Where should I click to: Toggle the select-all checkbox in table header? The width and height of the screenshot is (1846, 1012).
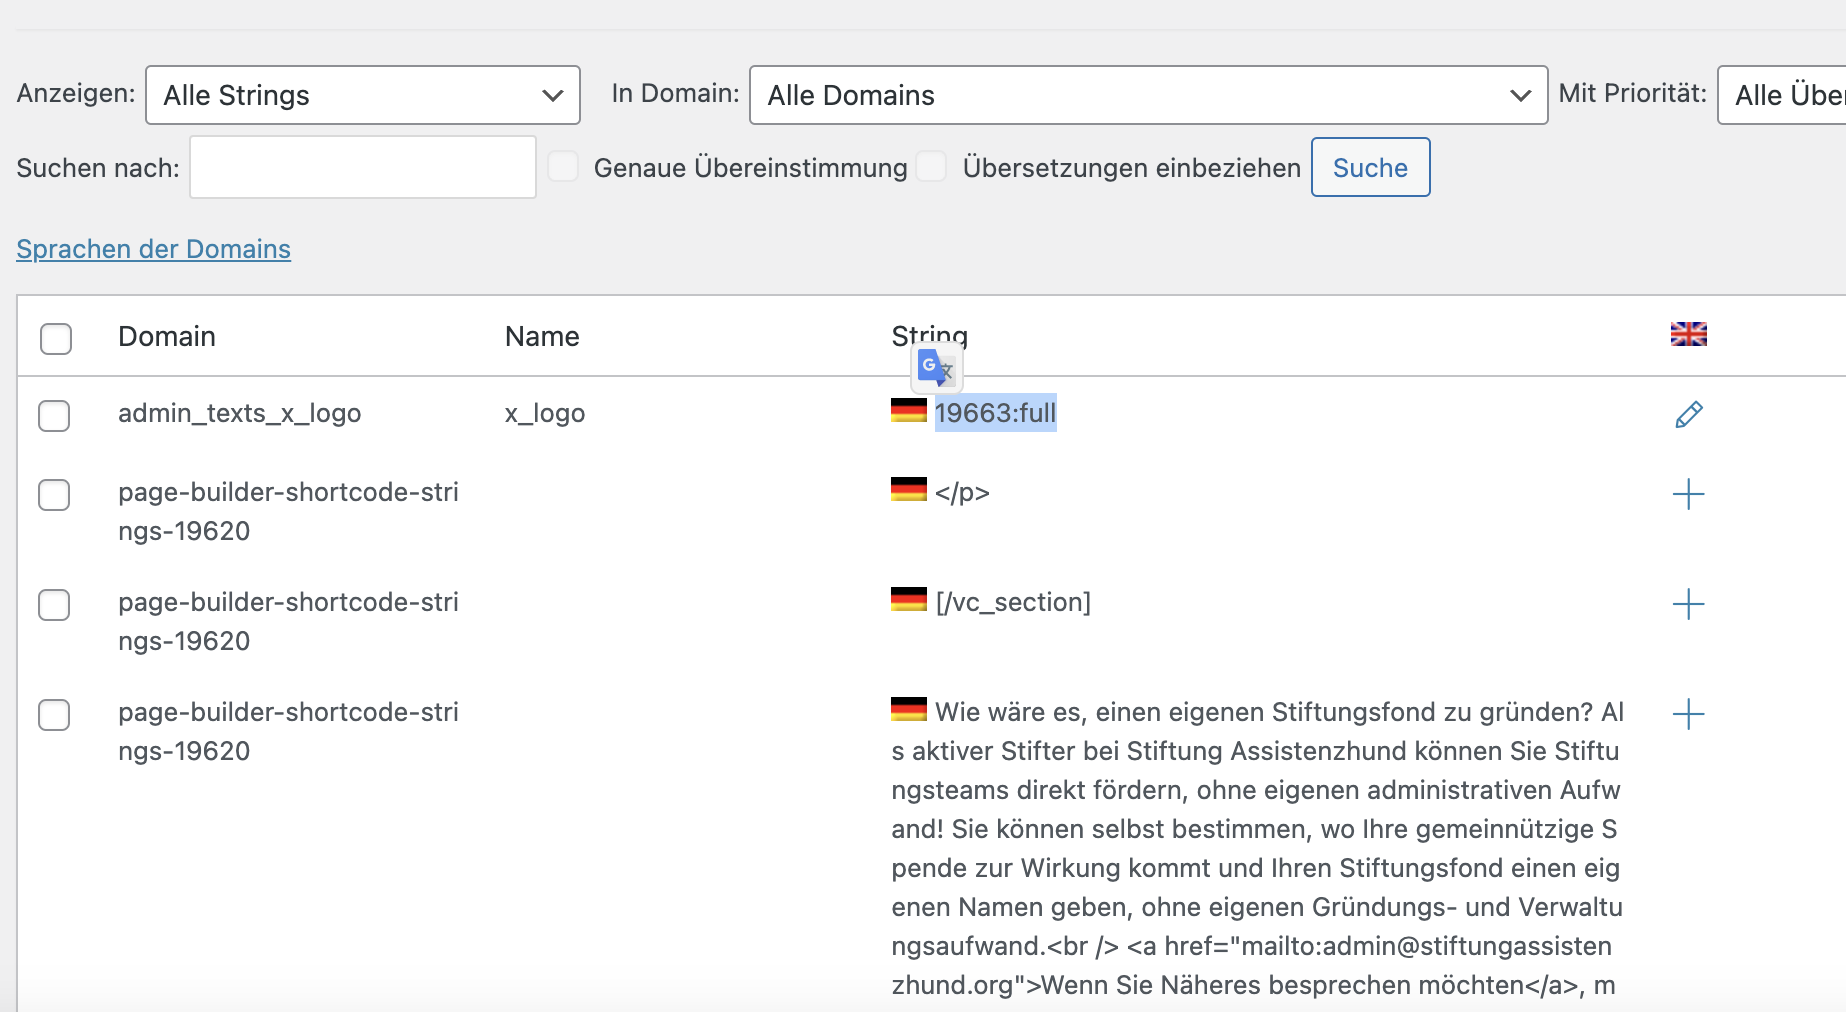(x=56, y=338)
